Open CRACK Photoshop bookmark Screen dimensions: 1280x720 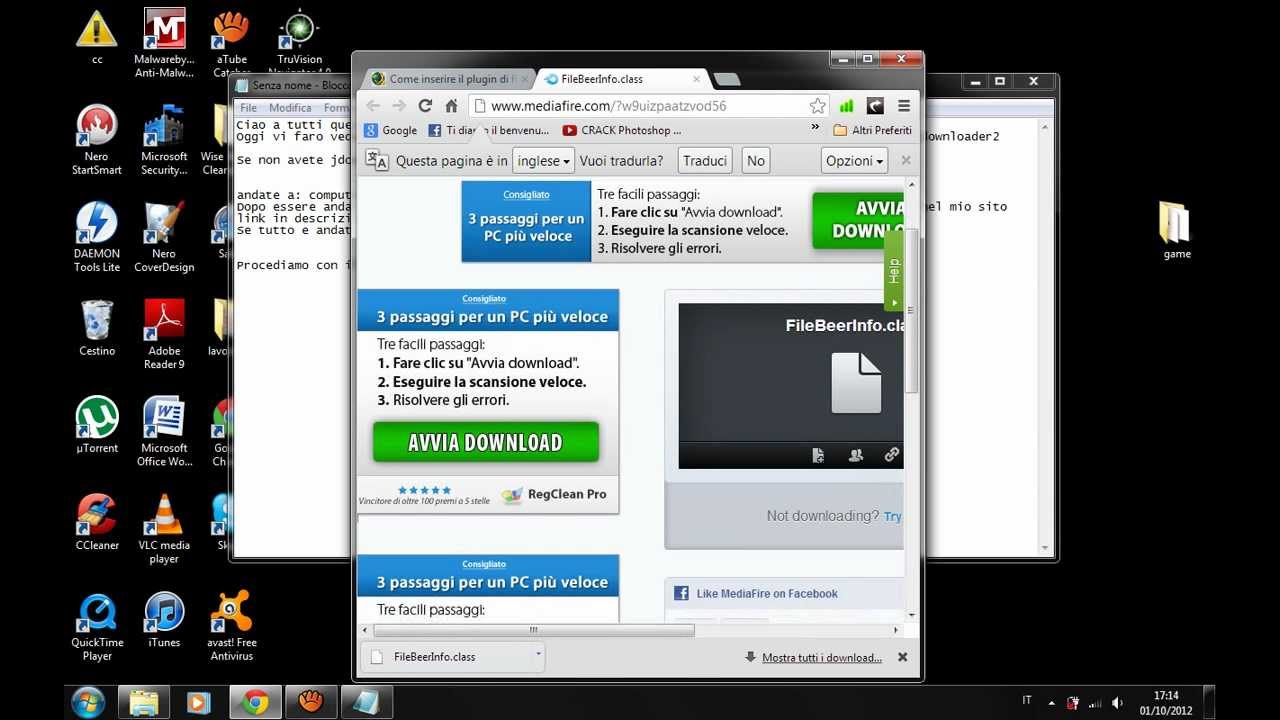coord(622,130)
